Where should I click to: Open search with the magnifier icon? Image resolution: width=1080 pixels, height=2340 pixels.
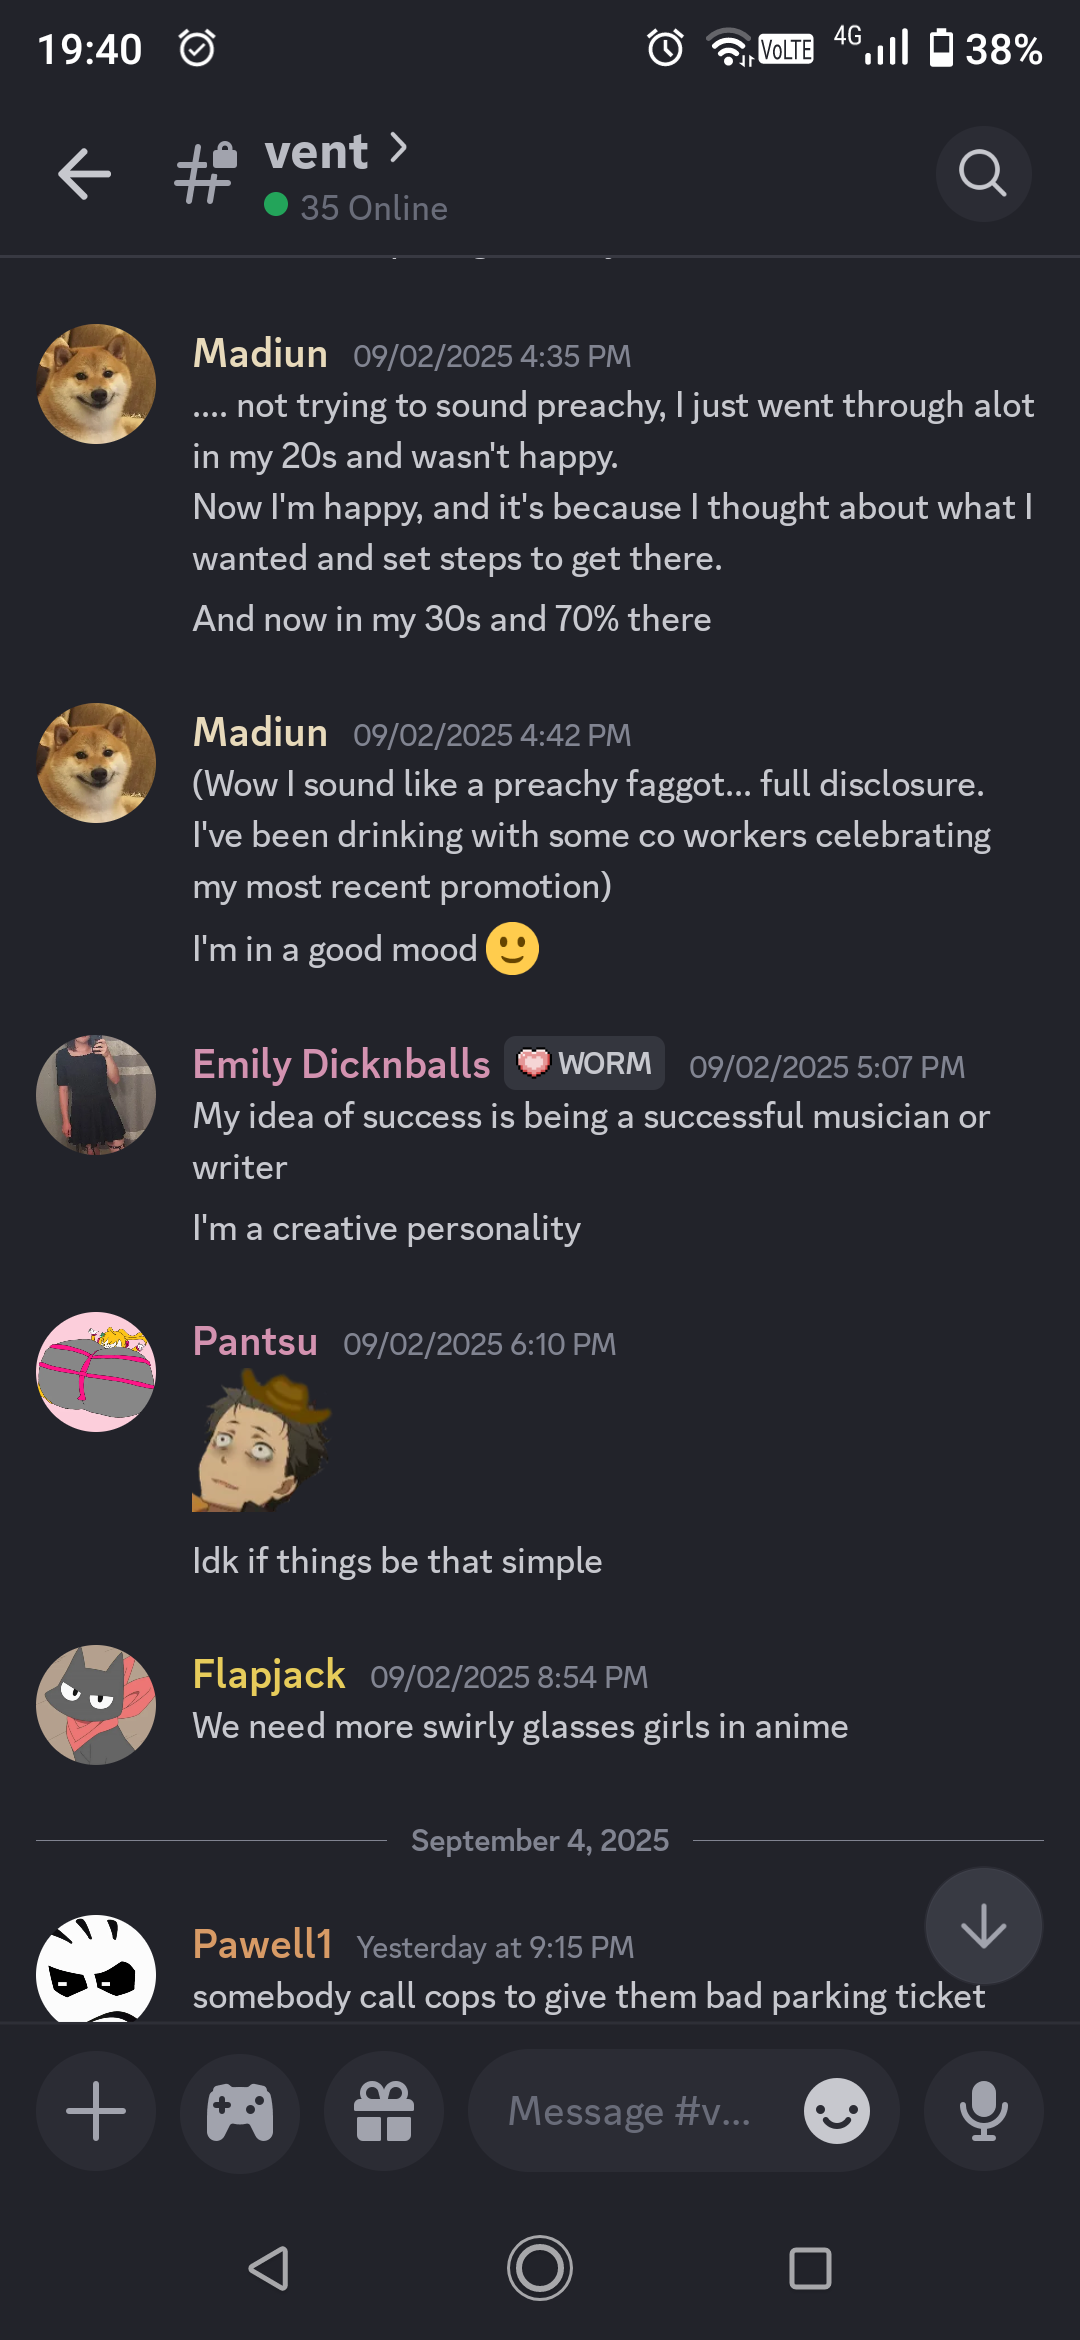point(983,174)
